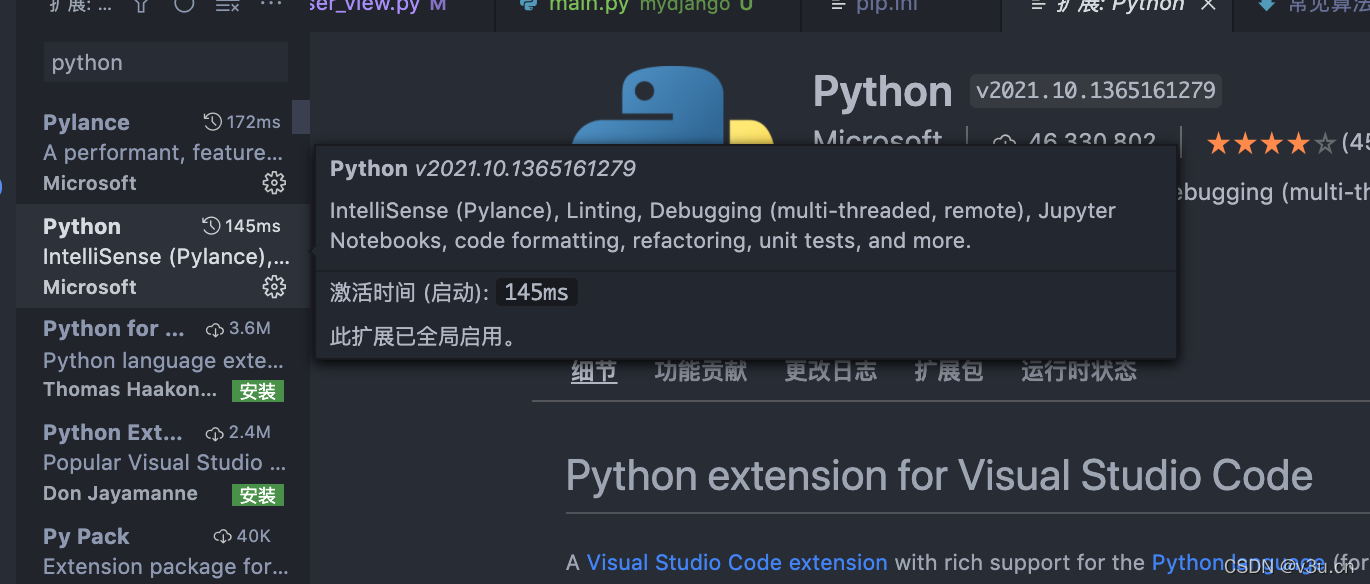Open the manage gear for Pylance
The image size is (1370, 584).
(x=274, y=183)
